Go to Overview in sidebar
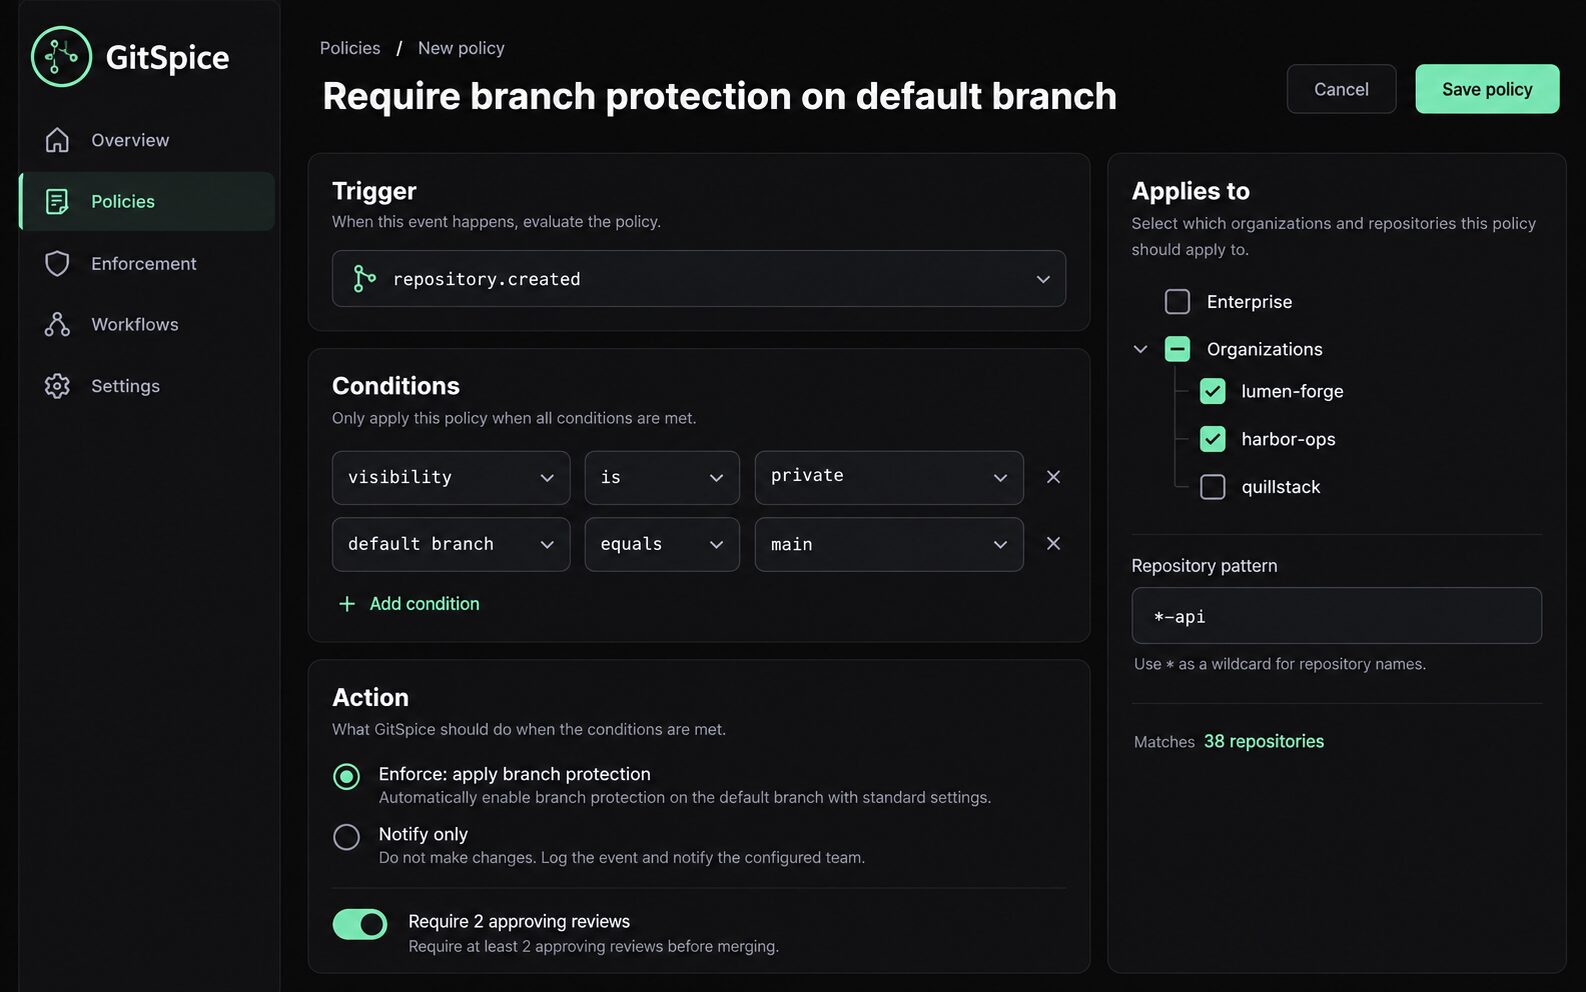 147,140
